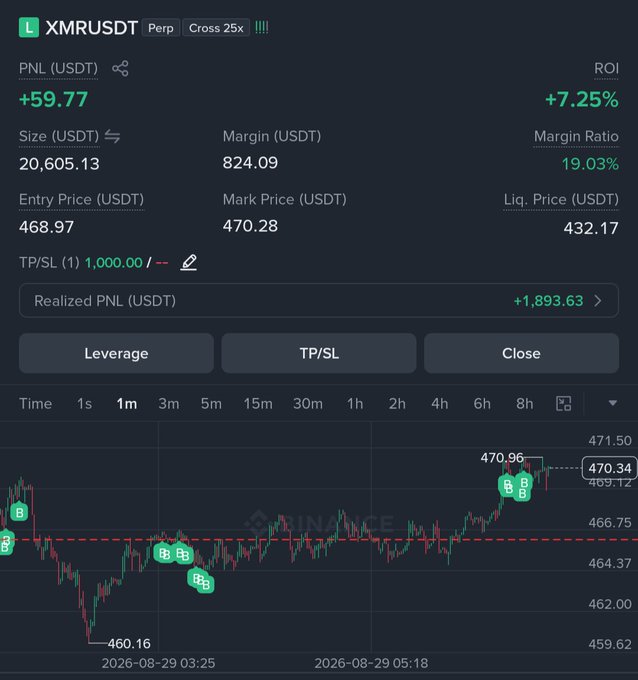
Task: Switch chart to 5m interval
Action: [x=211, y=404]
